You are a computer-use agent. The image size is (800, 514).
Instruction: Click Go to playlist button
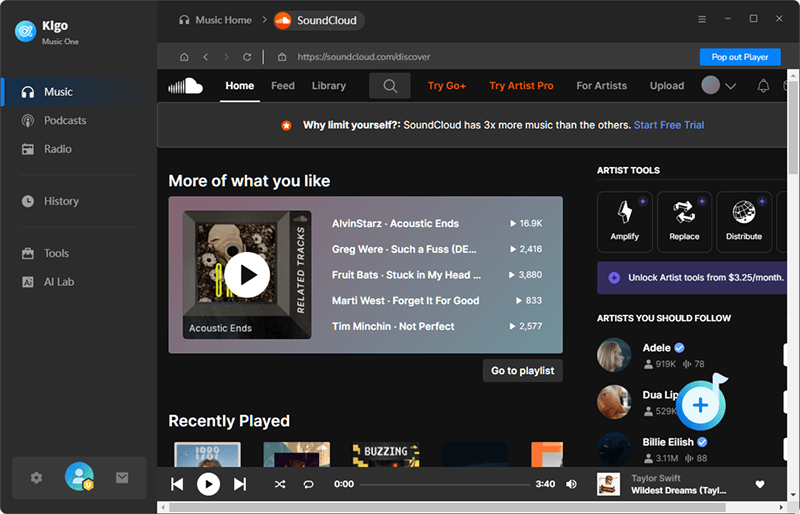[x=522, y=371]
